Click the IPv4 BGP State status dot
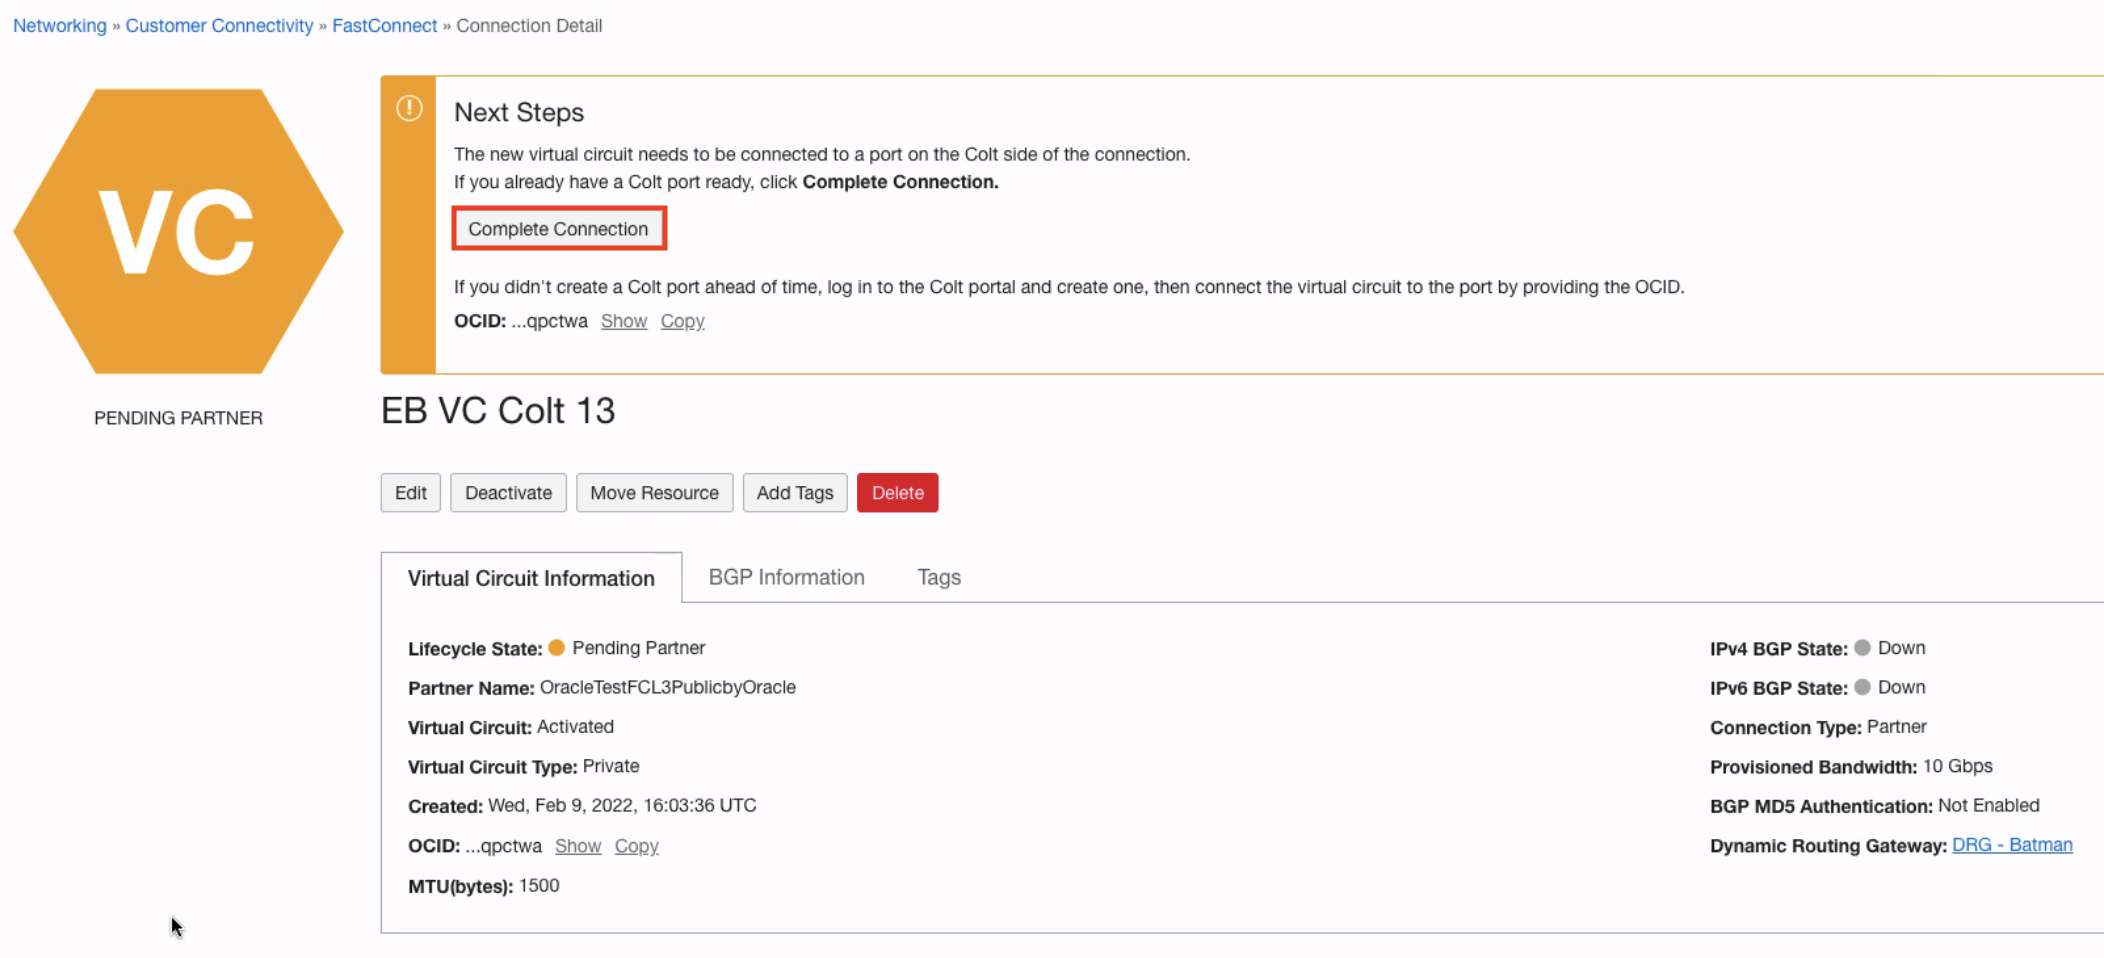 pos(1862,647)
